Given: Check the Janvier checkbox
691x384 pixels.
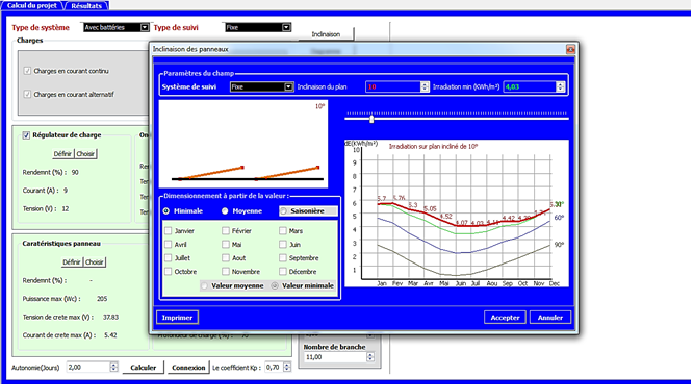Looking at the screenshot, I should point(168,231).
